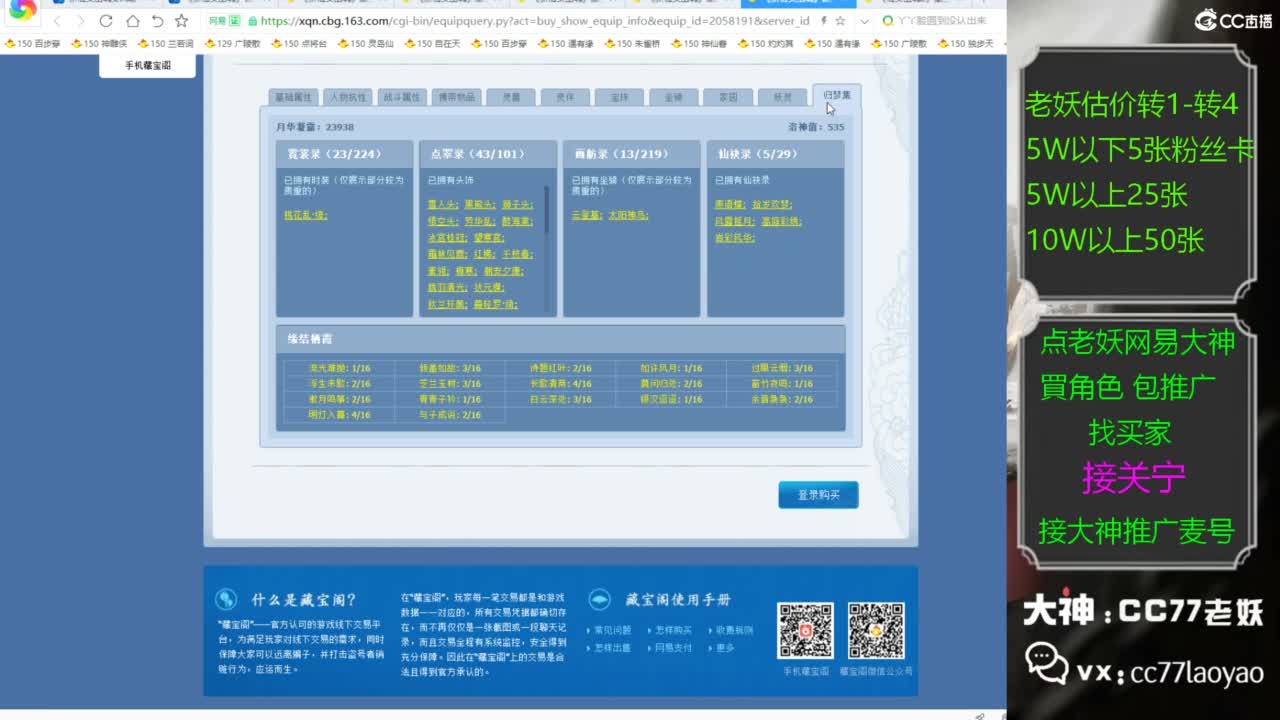1280x720 pixels.
Task: Switch to the 人物抗性 tab
Action: pos(347,97)
